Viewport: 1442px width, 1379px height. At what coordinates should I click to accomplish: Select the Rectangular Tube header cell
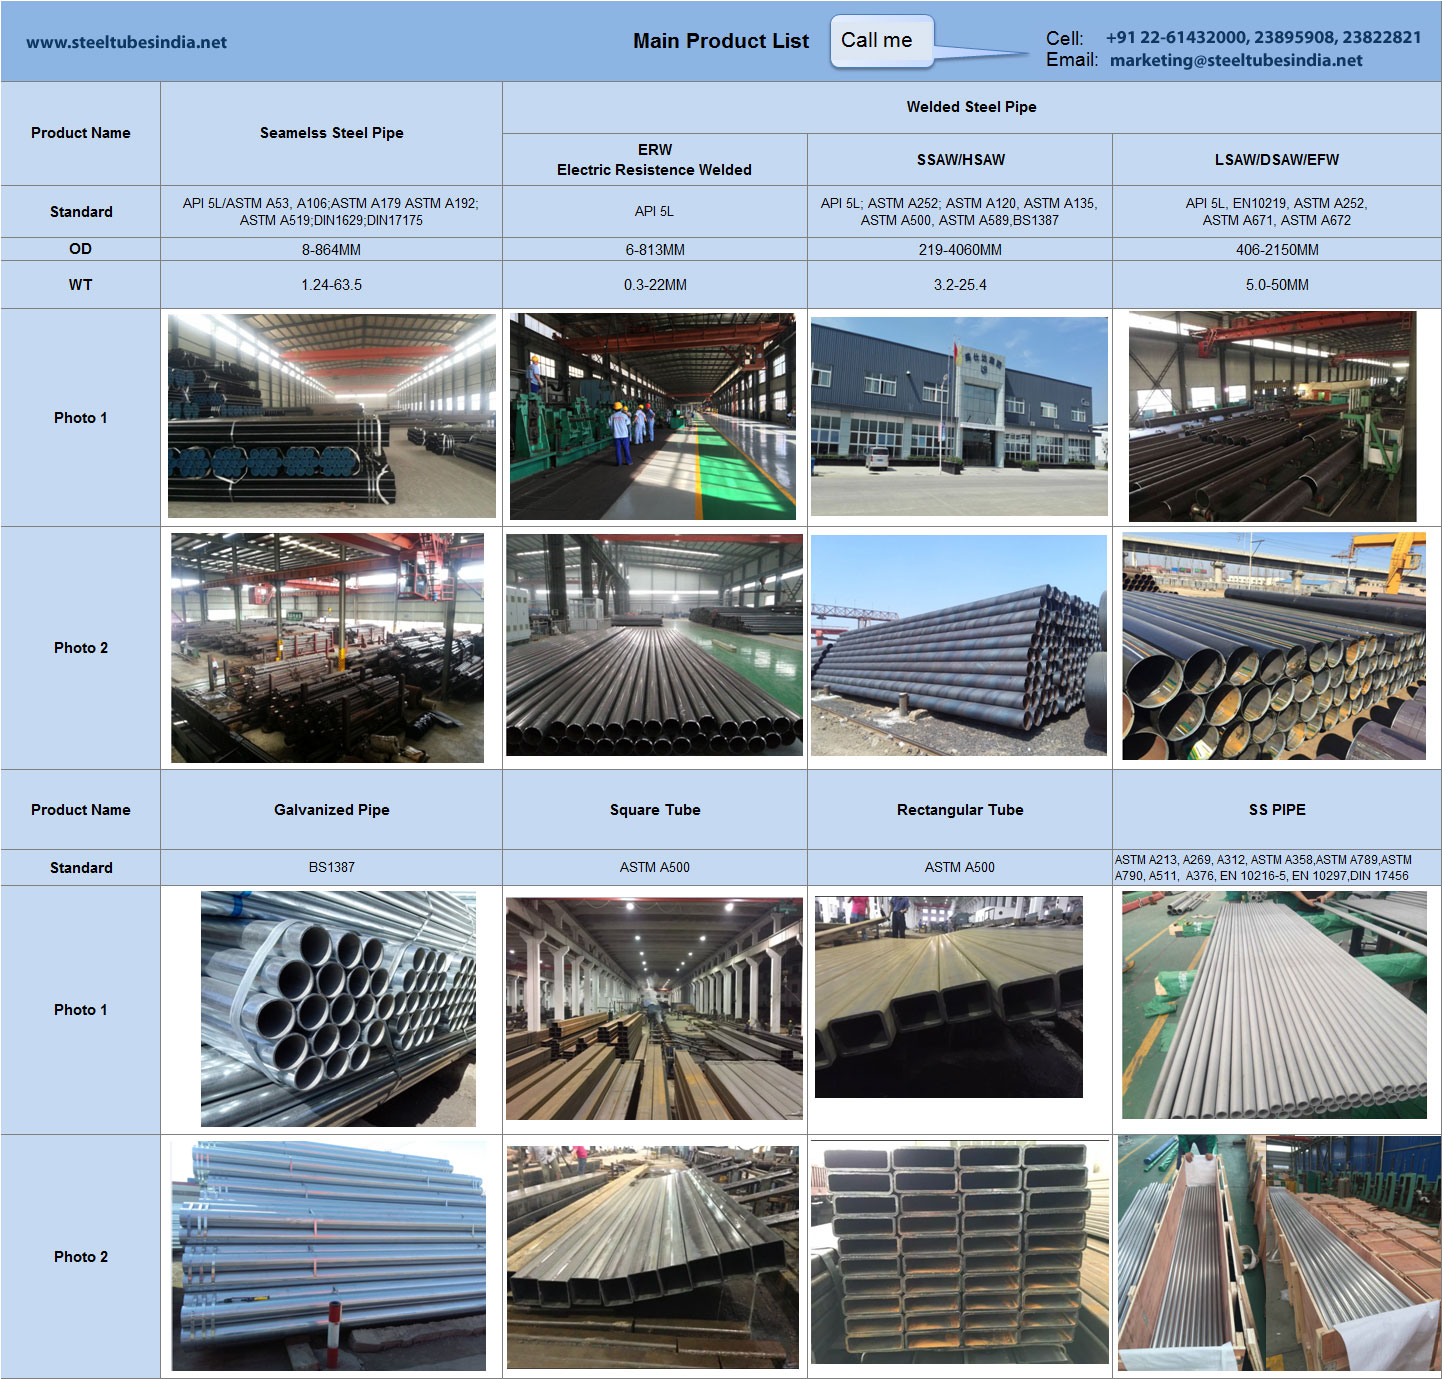[x=960, y=810]
